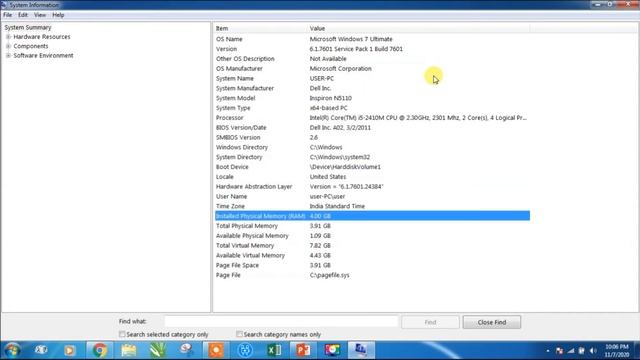Viewport: 640px width, 360px height.
Task: Select the Hardware Abstraction Layer row
Action: [372, 187]
